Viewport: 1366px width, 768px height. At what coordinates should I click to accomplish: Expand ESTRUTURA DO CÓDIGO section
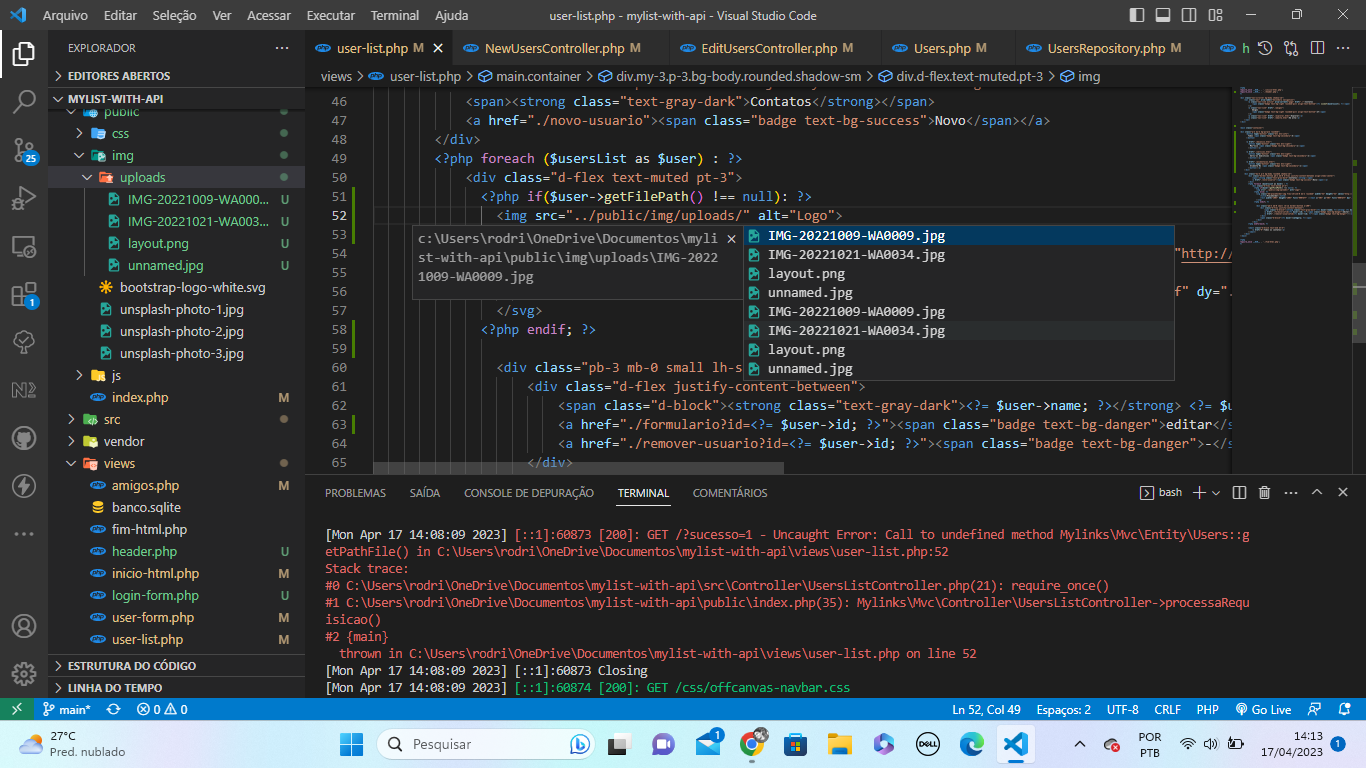(177, 665)
